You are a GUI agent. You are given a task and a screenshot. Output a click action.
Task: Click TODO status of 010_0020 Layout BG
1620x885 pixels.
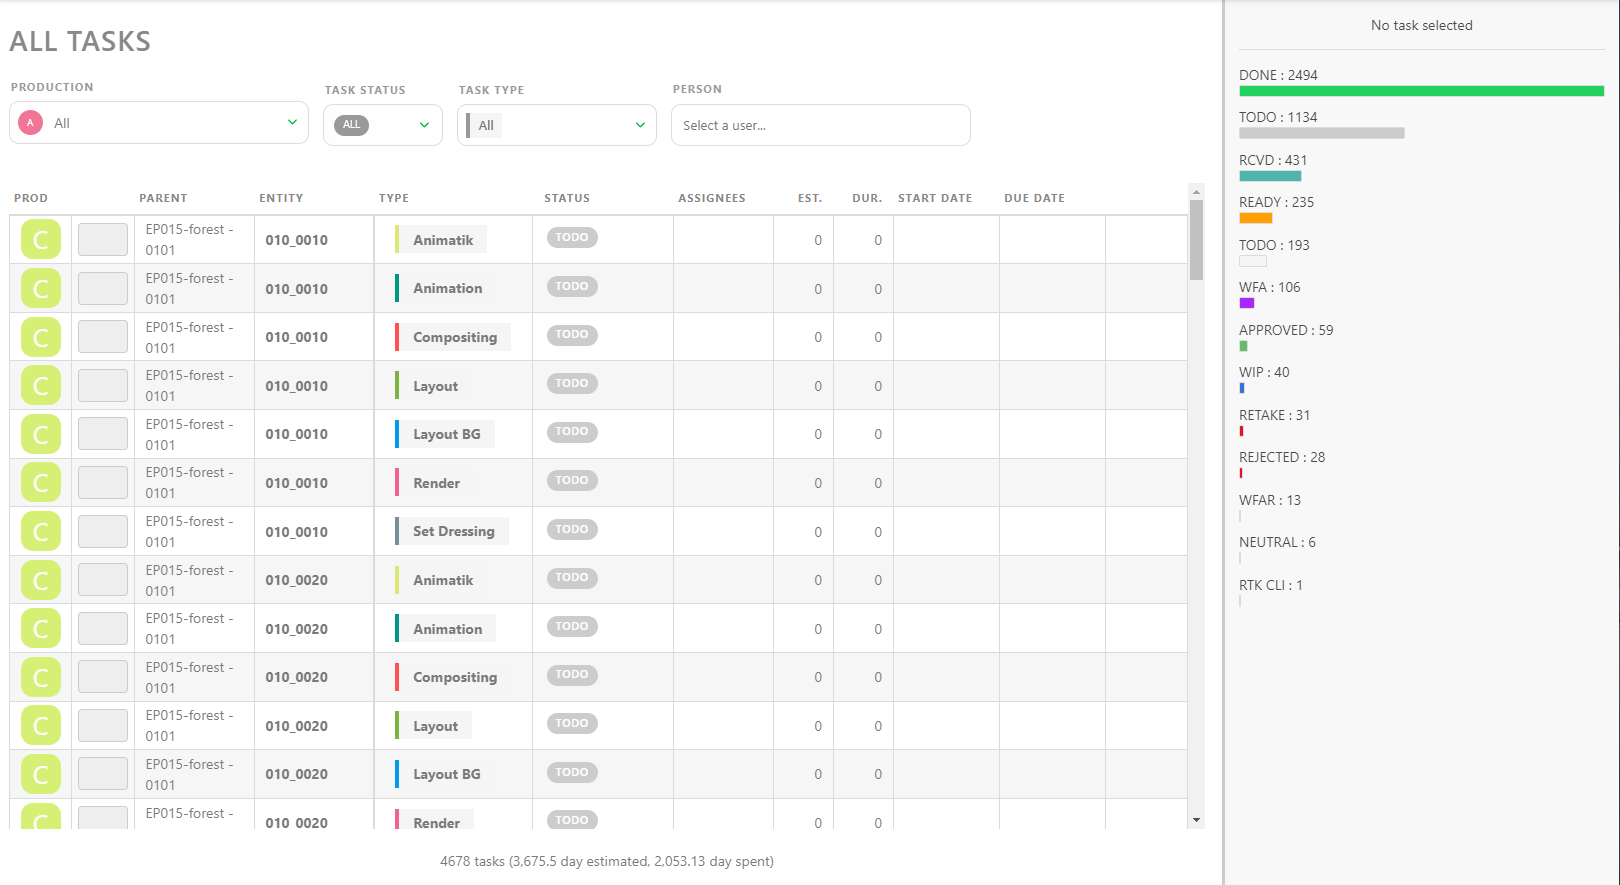572,772
